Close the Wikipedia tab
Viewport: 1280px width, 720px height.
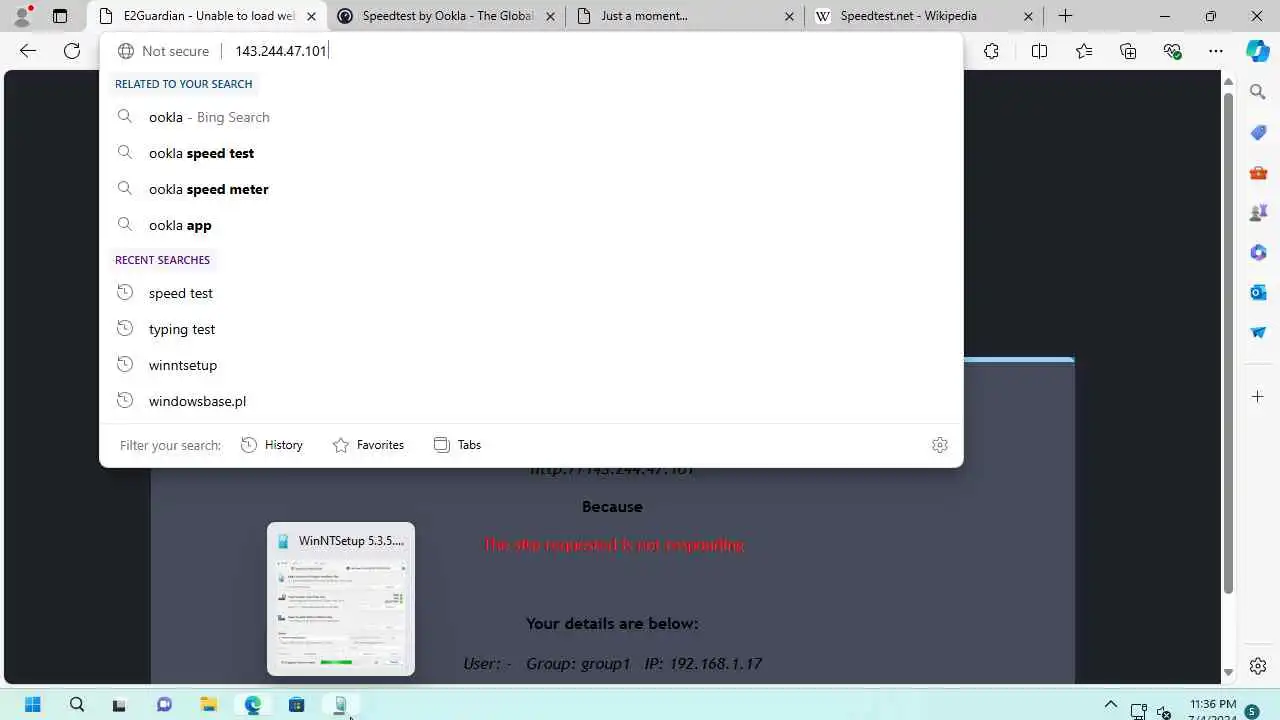point(1027,16)
